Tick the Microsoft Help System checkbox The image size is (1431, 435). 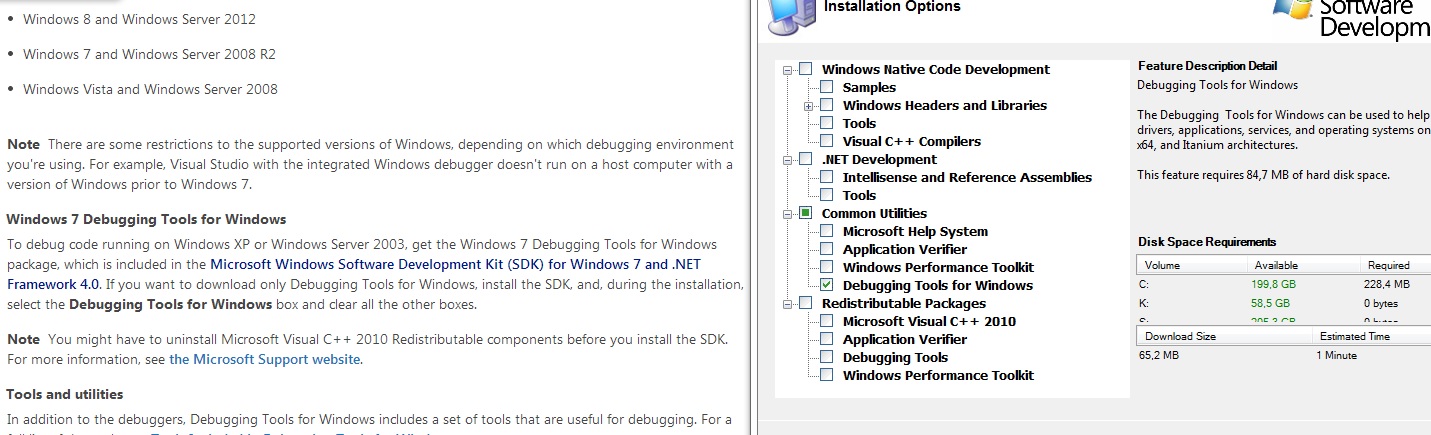click(x=826, y=231)
